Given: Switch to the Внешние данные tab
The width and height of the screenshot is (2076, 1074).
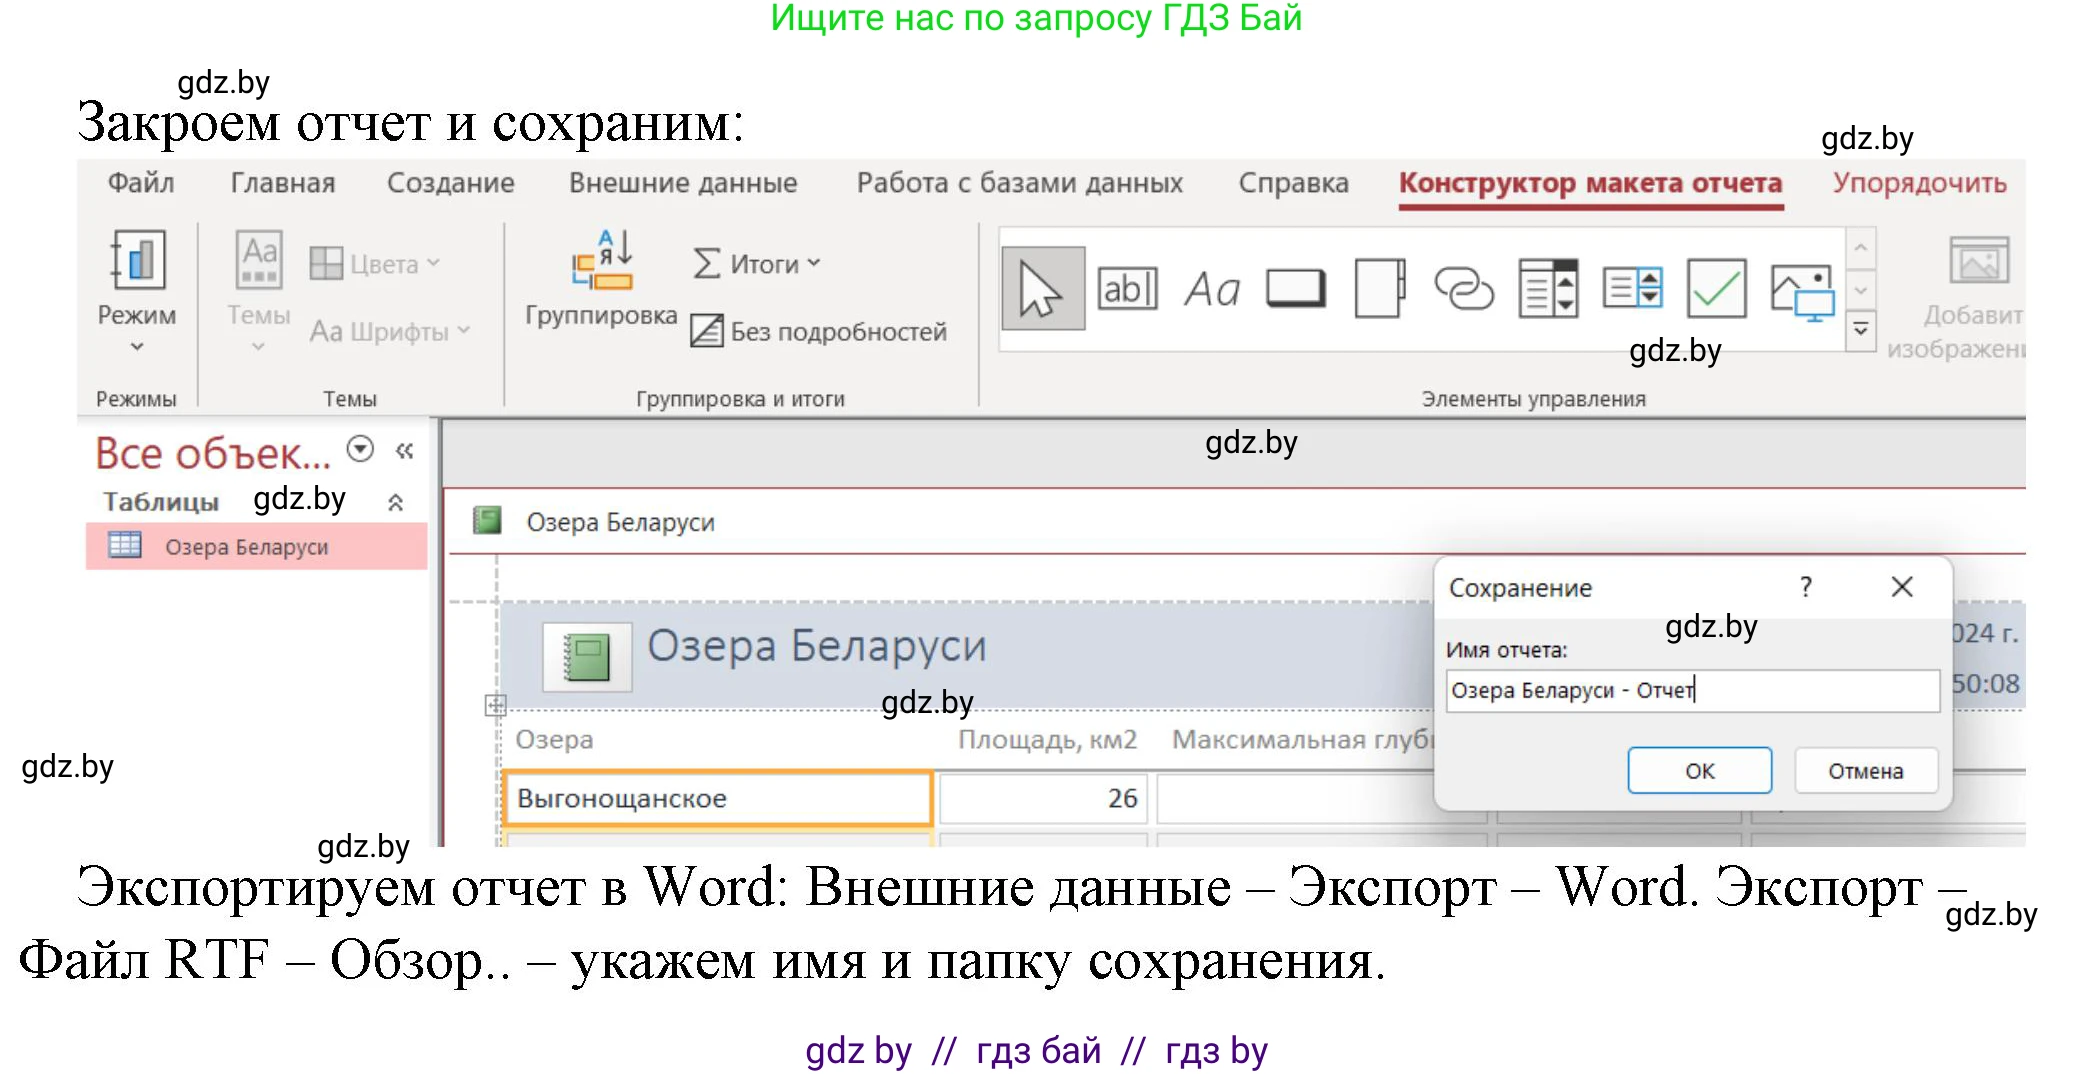Looking at the screenshot, I should 683,182.
